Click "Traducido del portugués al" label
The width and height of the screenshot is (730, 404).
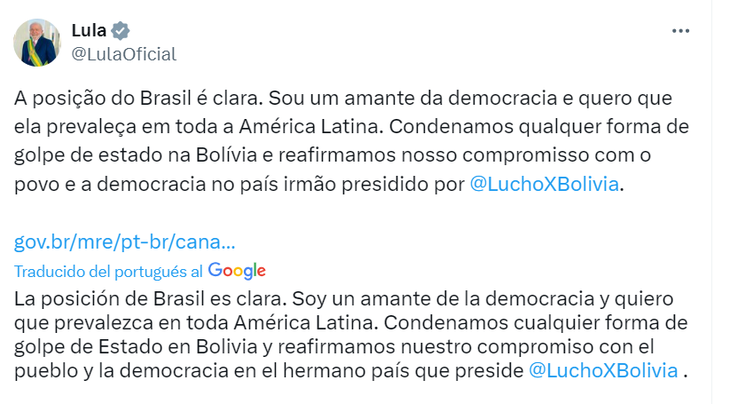108,271
